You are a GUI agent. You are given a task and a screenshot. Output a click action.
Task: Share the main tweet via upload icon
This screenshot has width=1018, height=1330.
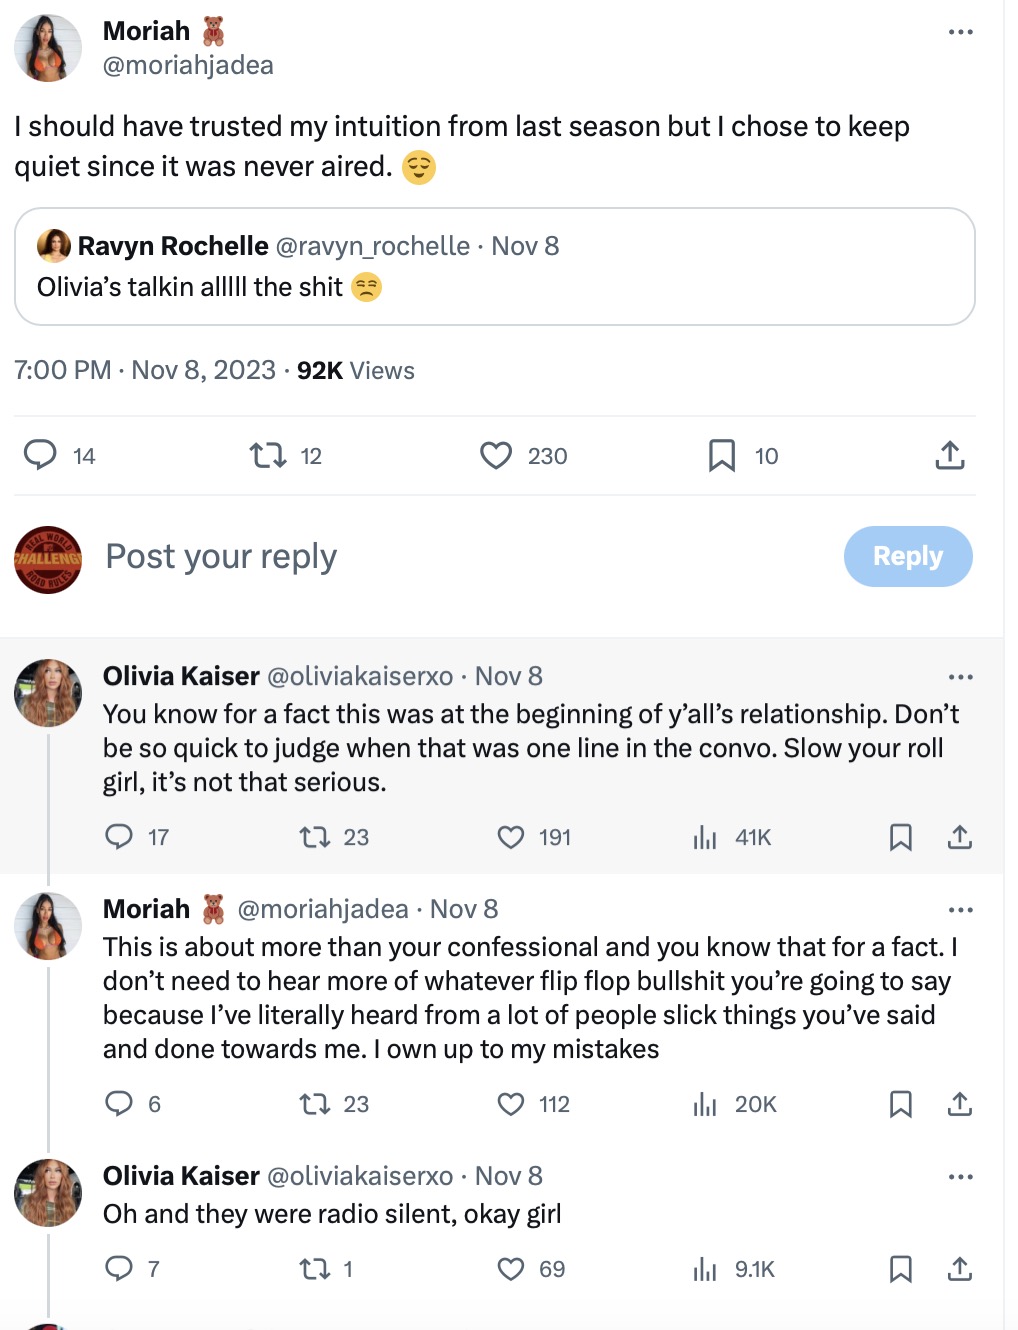[949, 456]
